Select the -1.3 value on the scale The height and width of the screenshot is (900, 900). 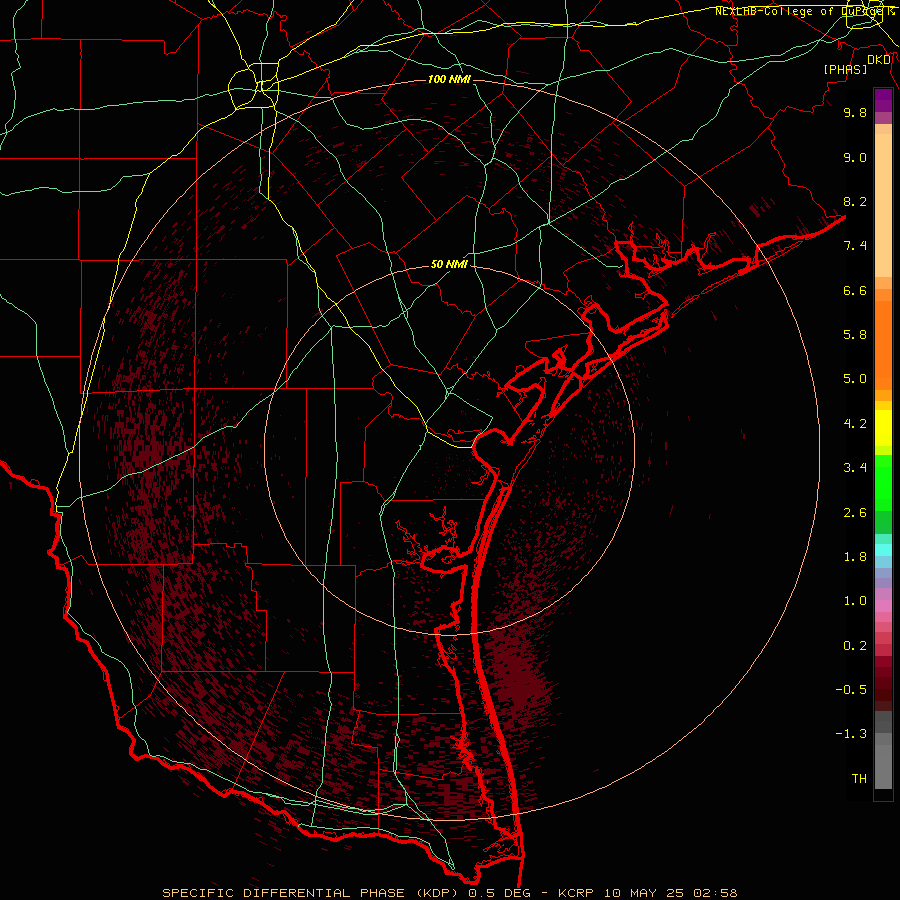851,734
